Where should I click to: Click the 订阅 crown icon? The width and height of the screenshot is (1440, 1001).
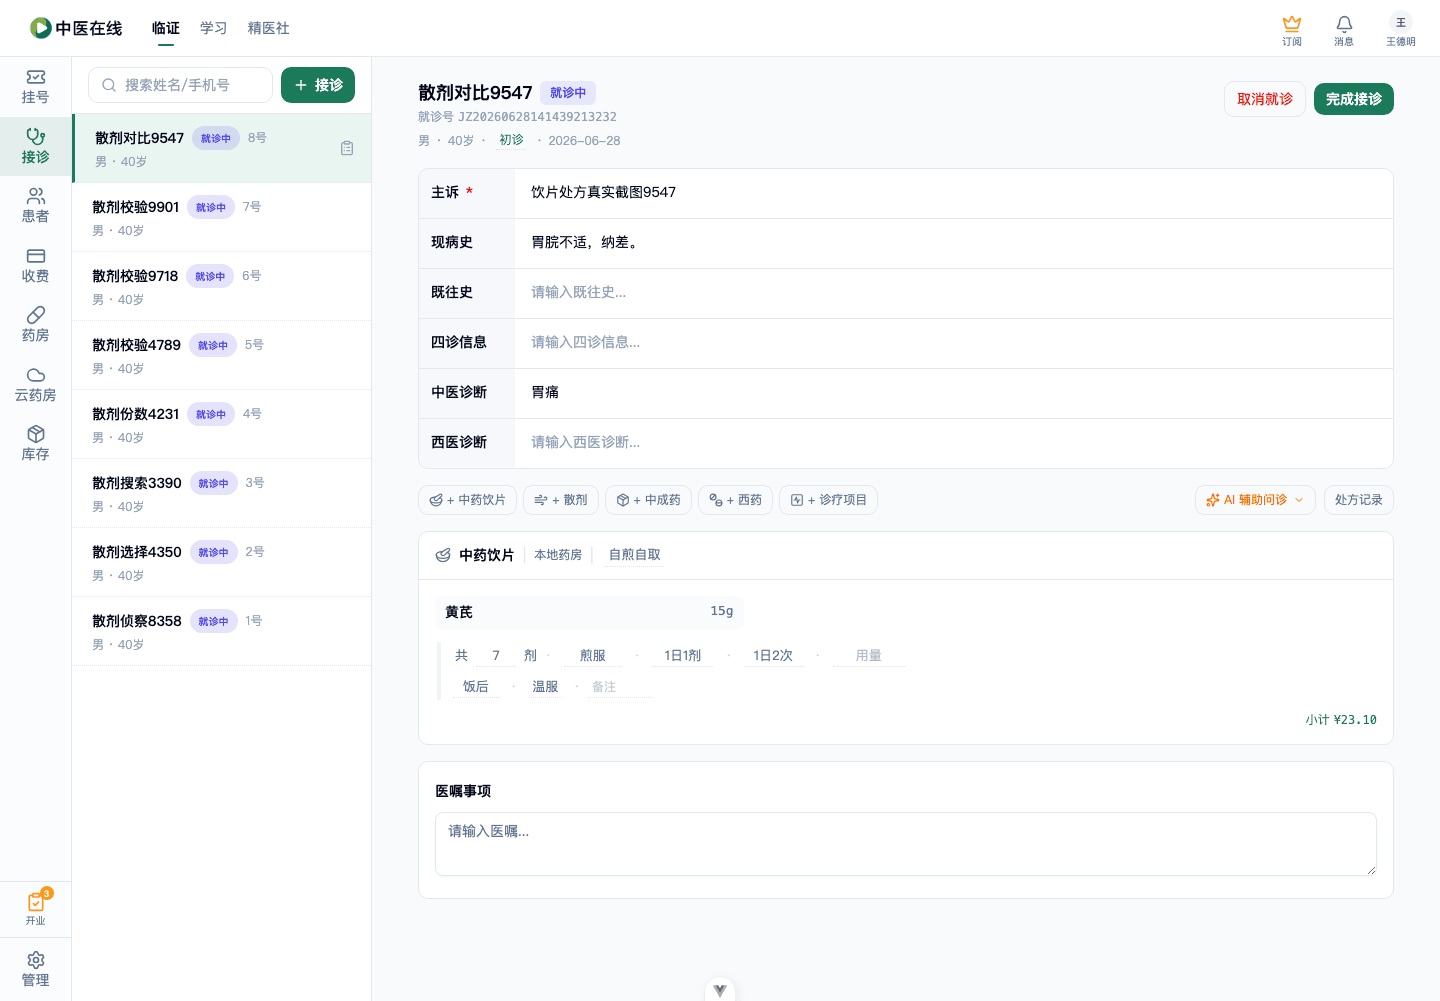[x=1292, y=30]
